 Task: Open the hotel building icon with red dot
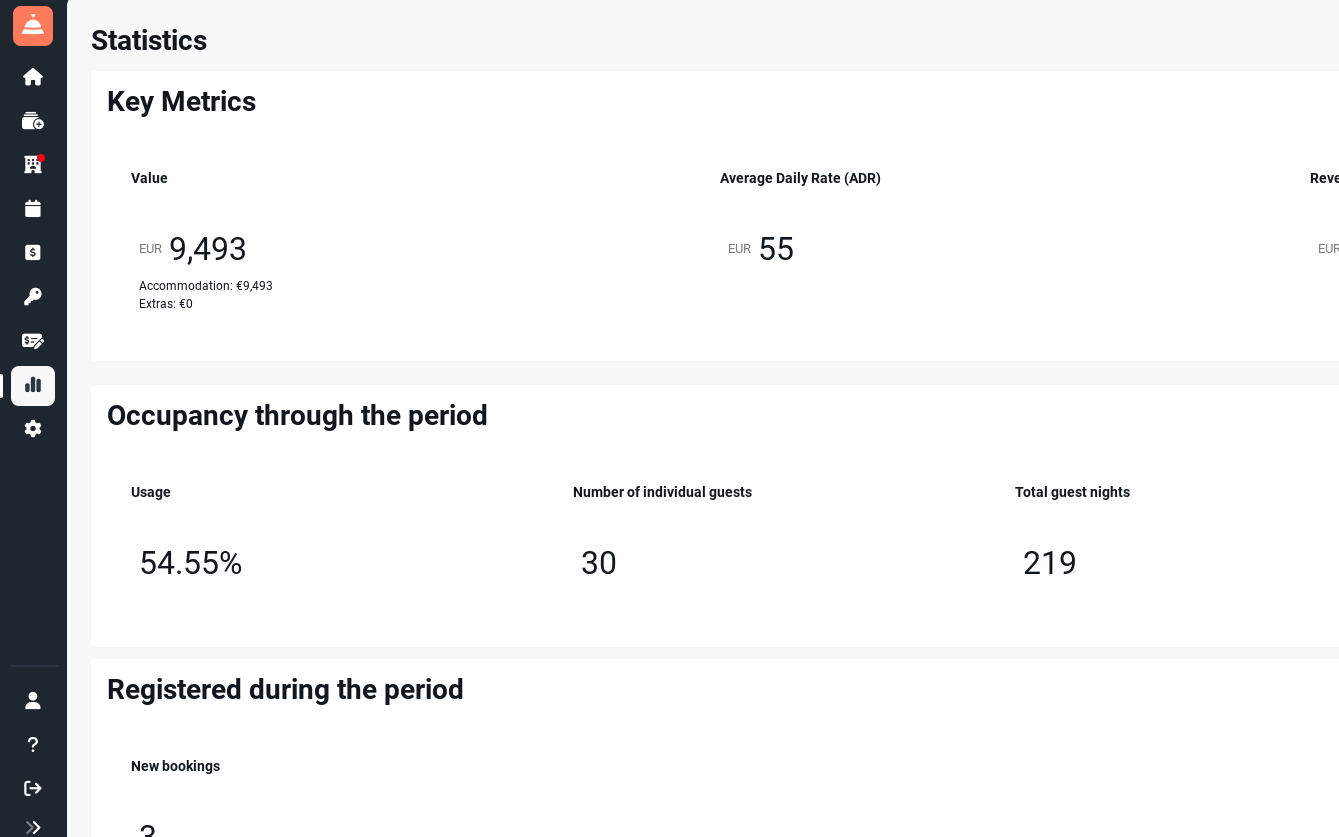[x=33, y=165]
